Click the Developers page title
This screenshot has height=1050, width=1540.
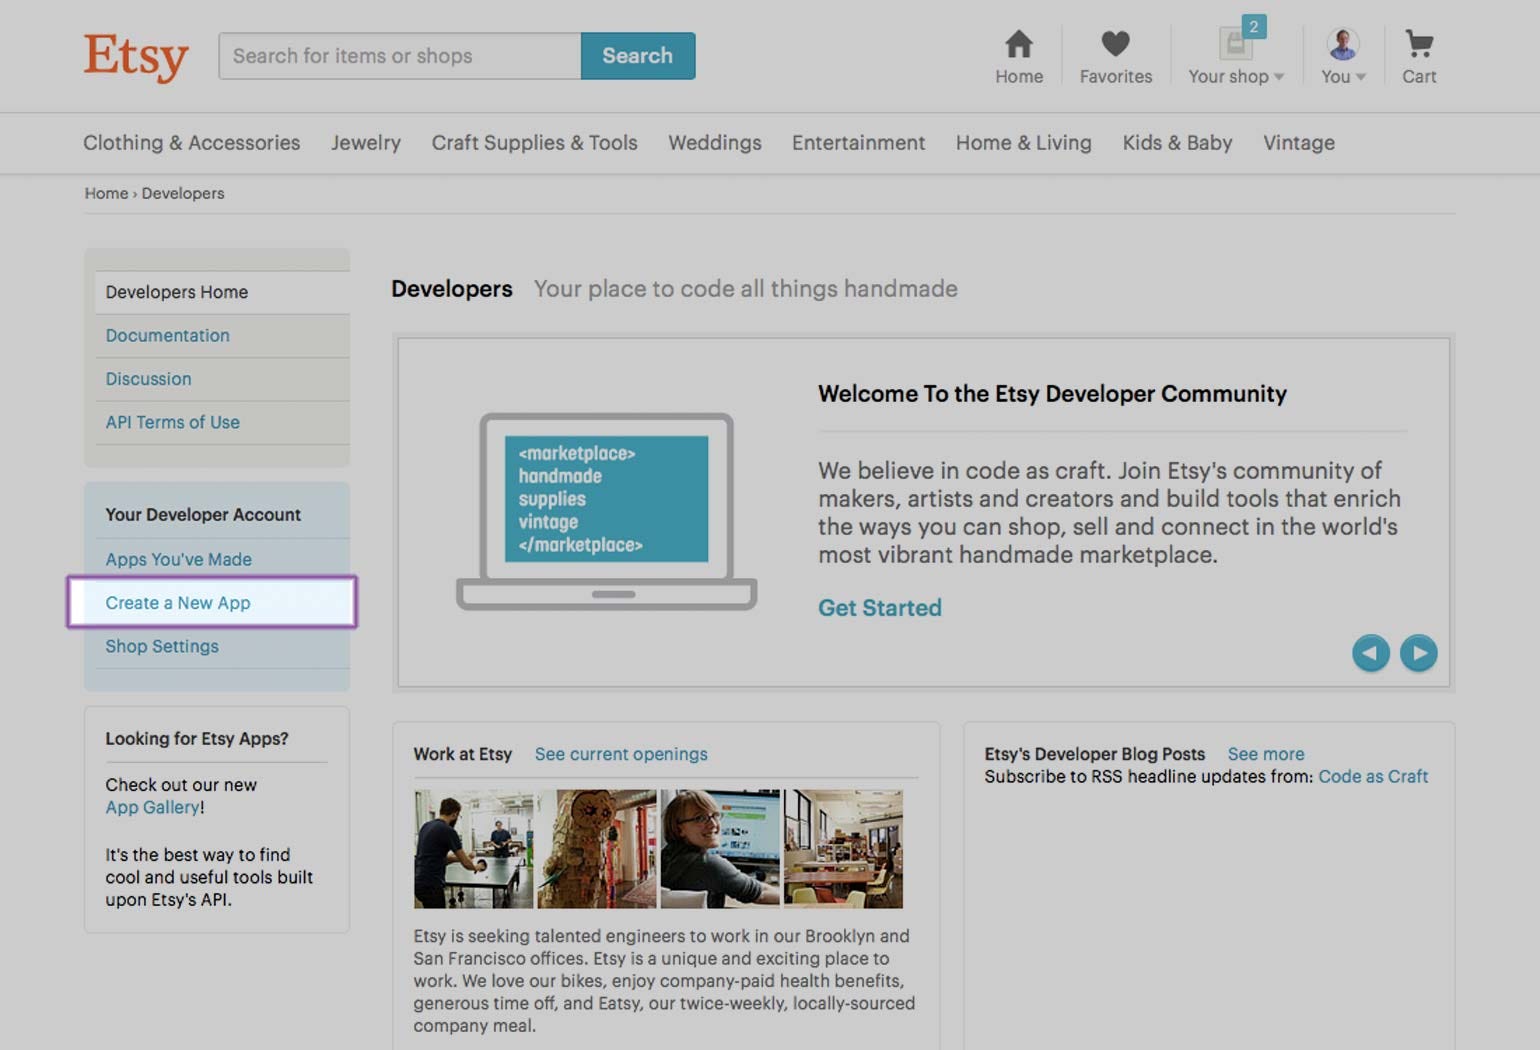click(452, 289)
